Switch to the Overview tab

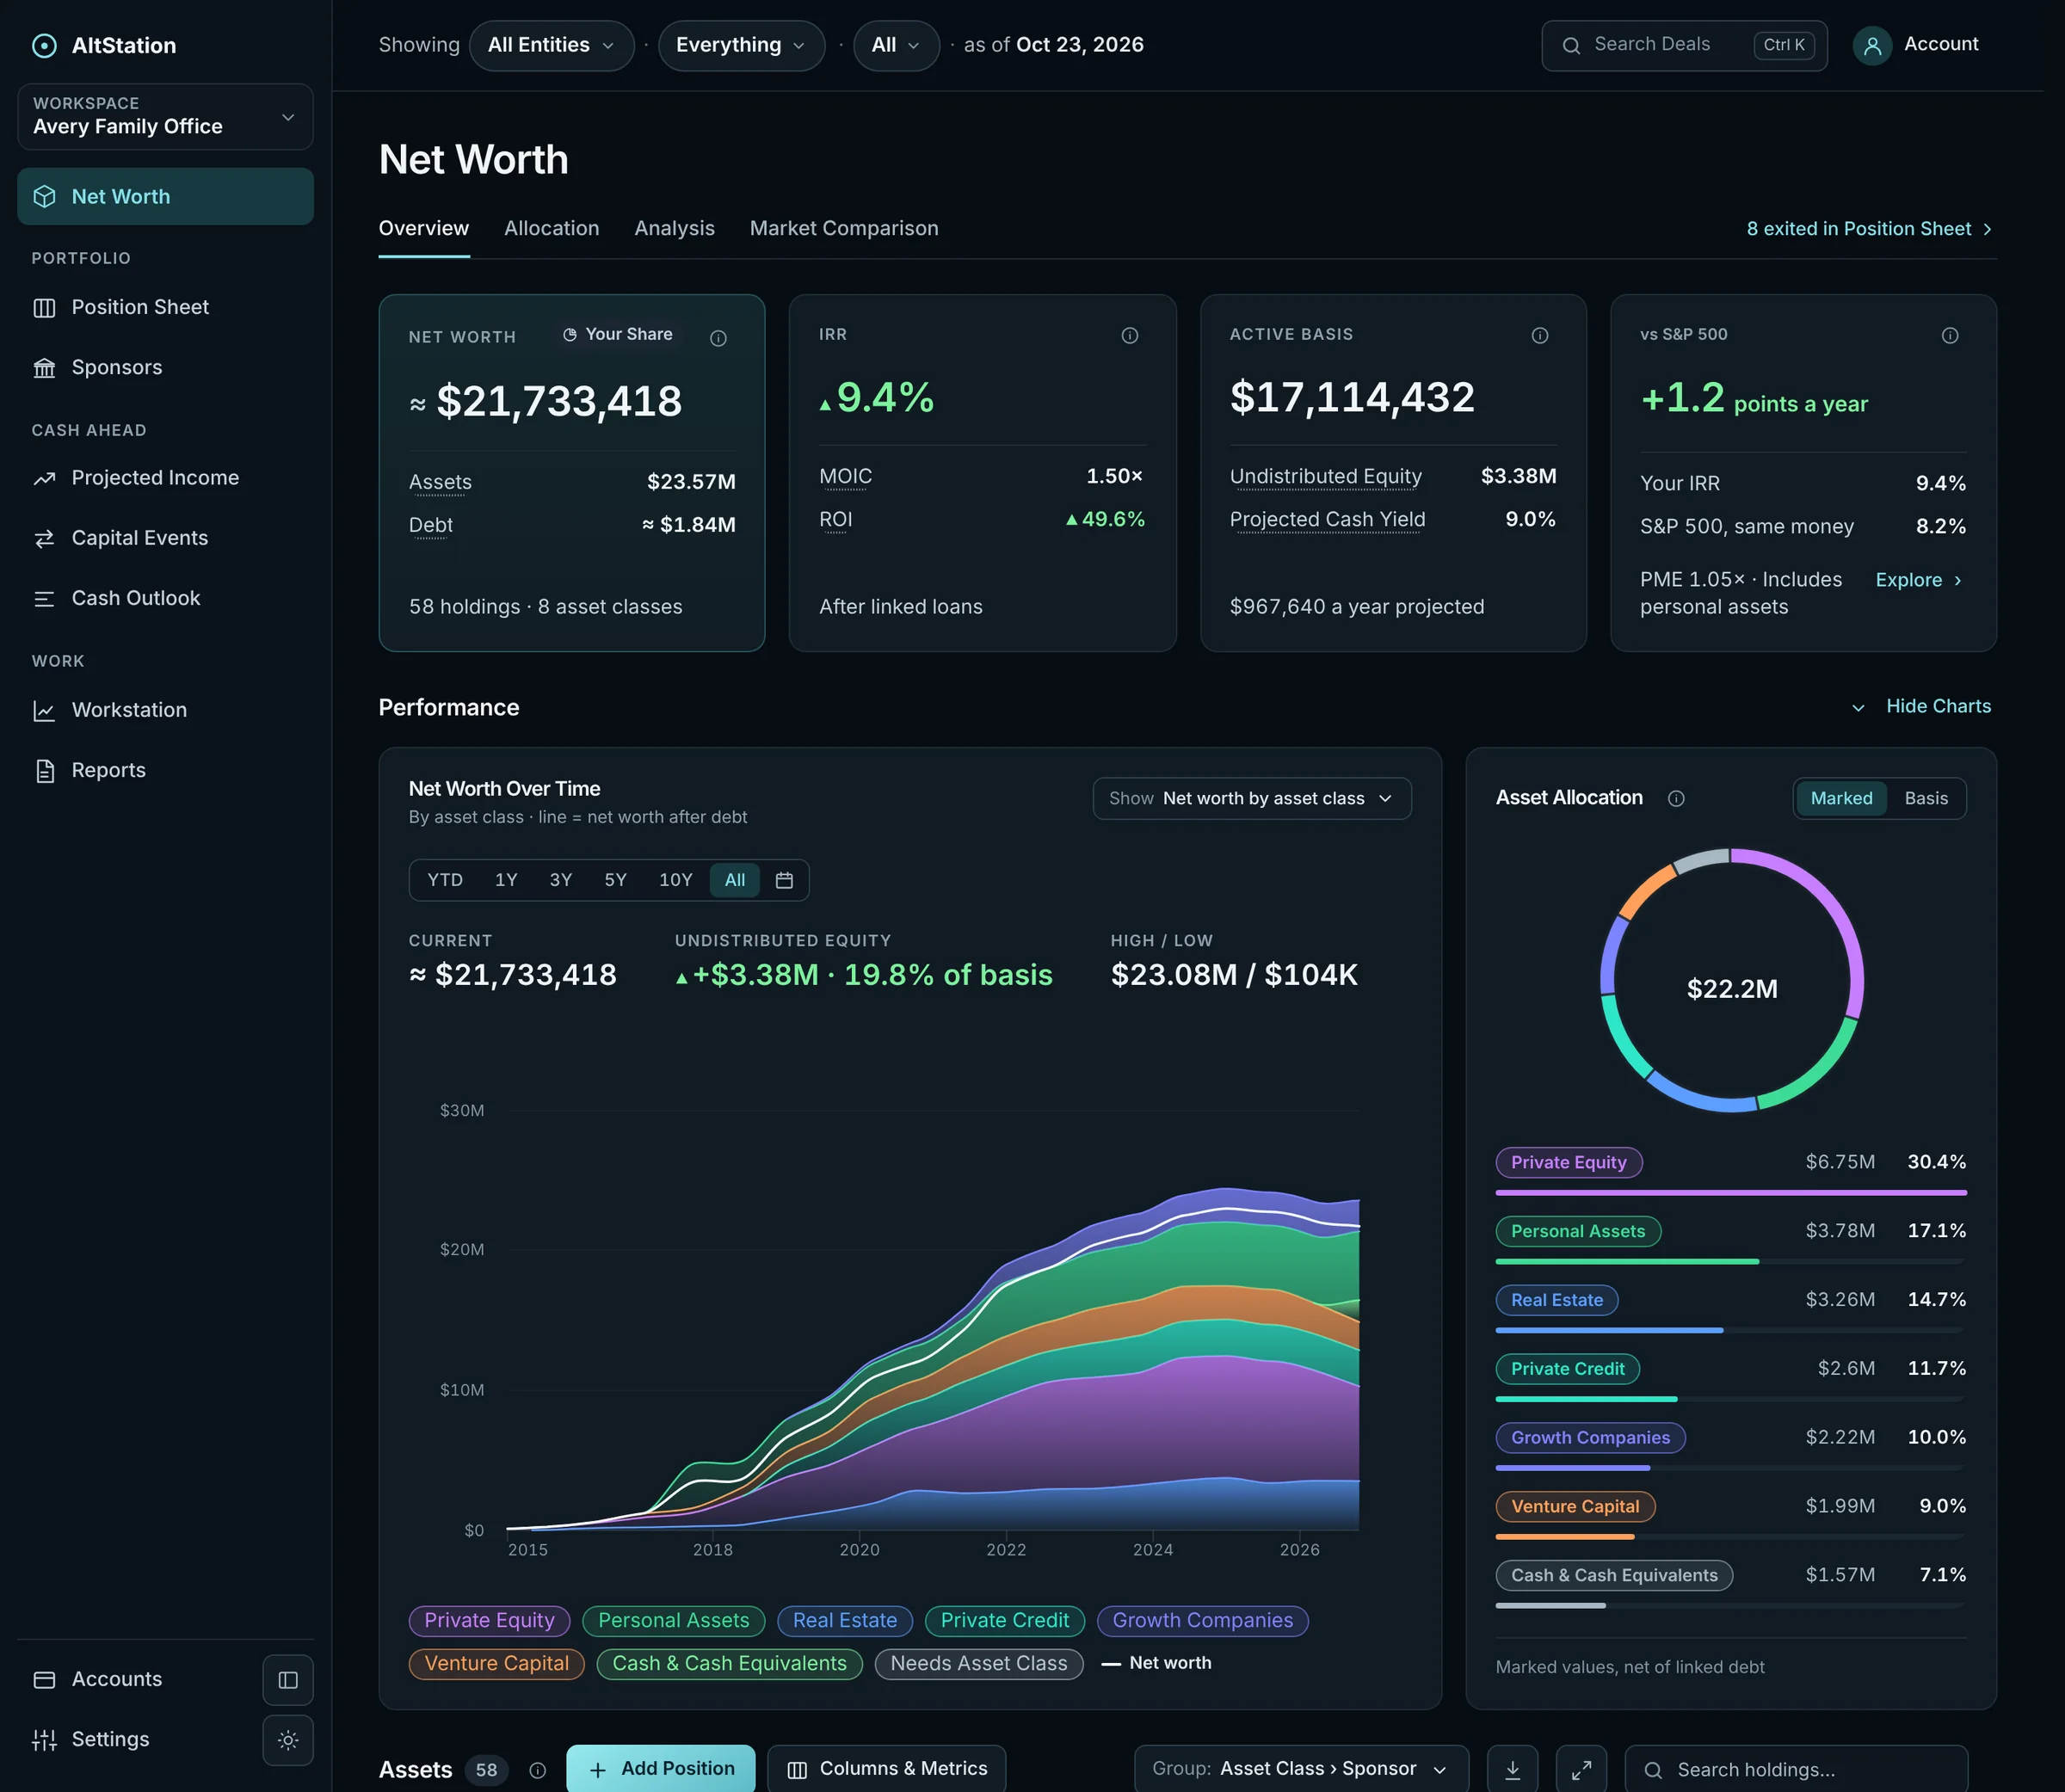point(424,228)
